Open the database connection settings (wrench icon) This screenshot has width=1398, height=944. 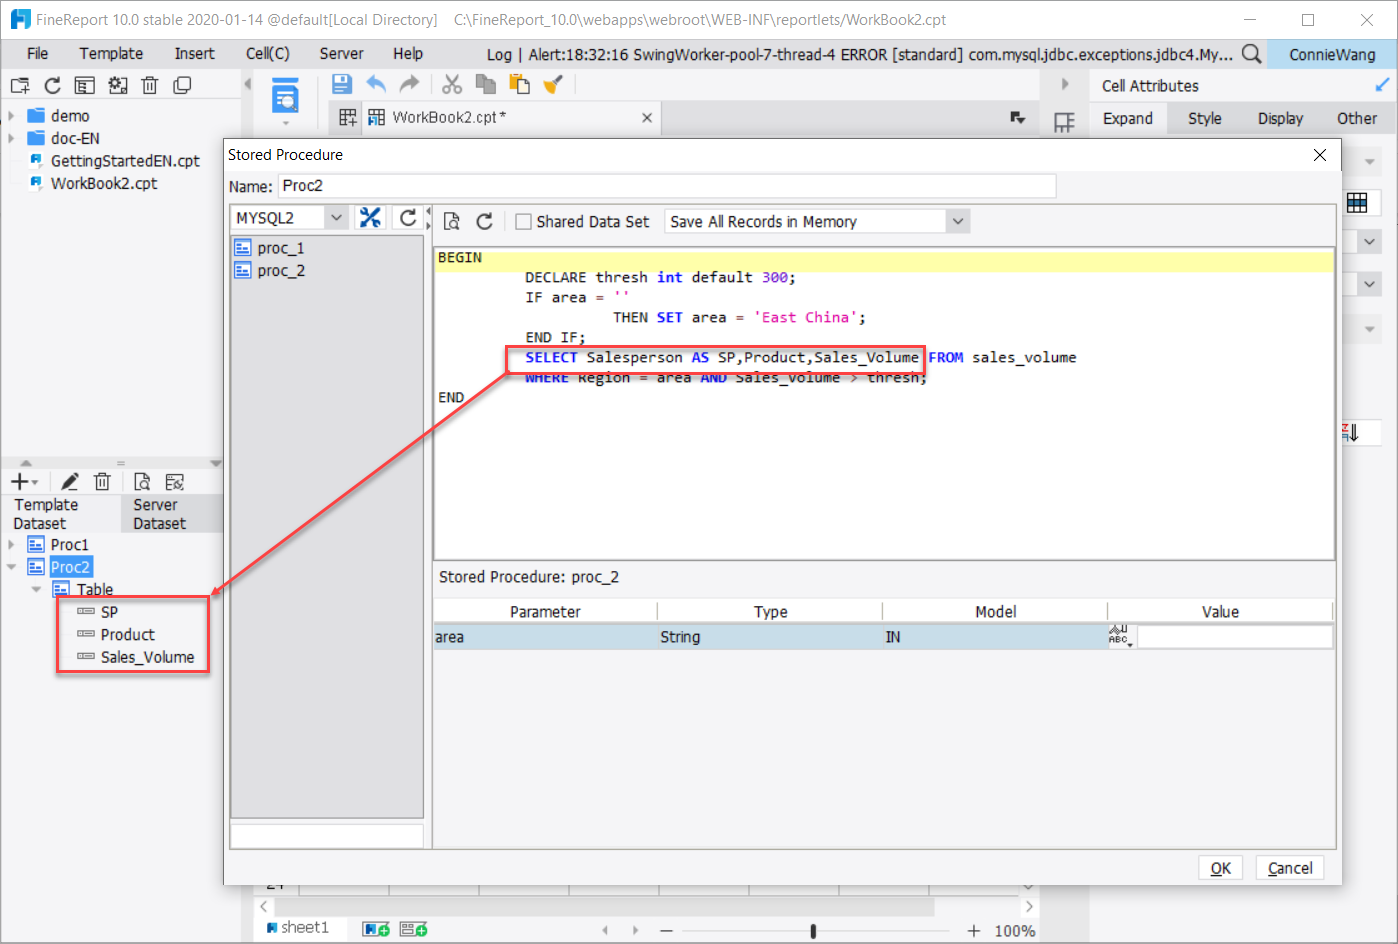point(370,217)
